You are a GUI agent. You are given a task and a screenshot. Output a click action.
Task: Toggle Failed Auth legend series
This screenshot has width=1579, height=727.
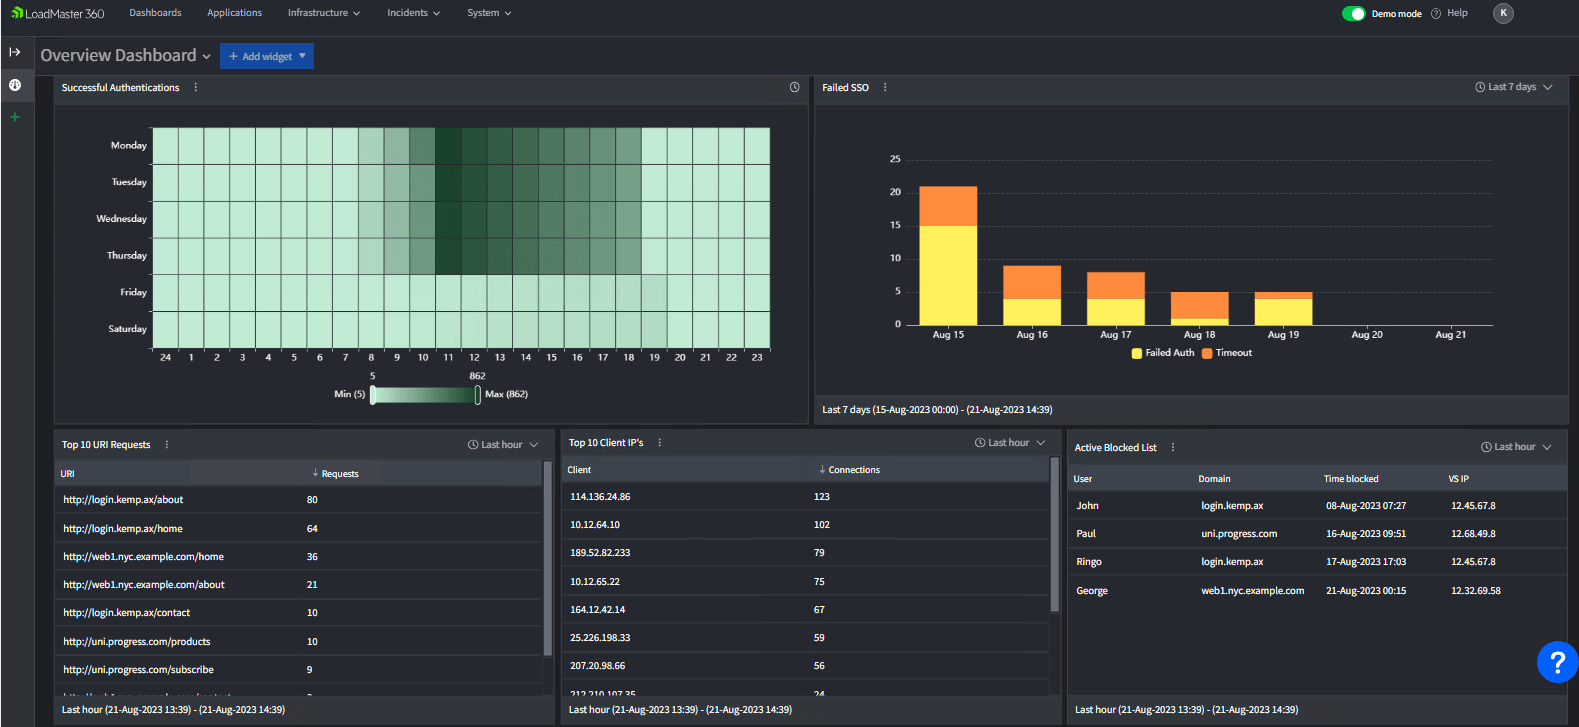[1163, 353]
